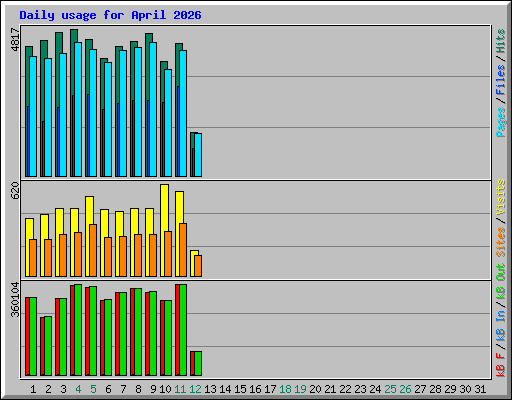The width and height of the screenshot is (512, 400).
Task: Click the cyan files bar for day 1
Action: point(33,116)
